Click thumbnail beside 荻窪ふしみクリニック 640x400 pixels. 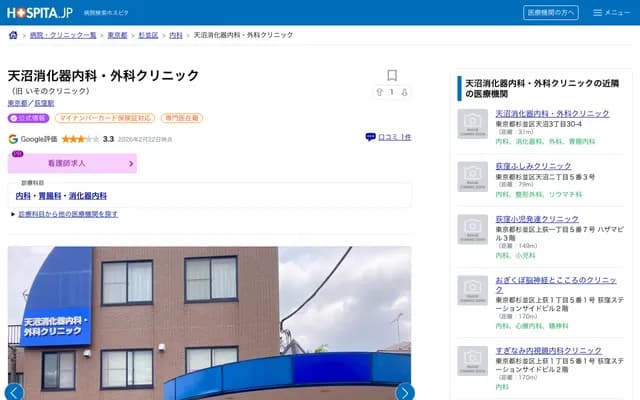click(x=473, y=177)
